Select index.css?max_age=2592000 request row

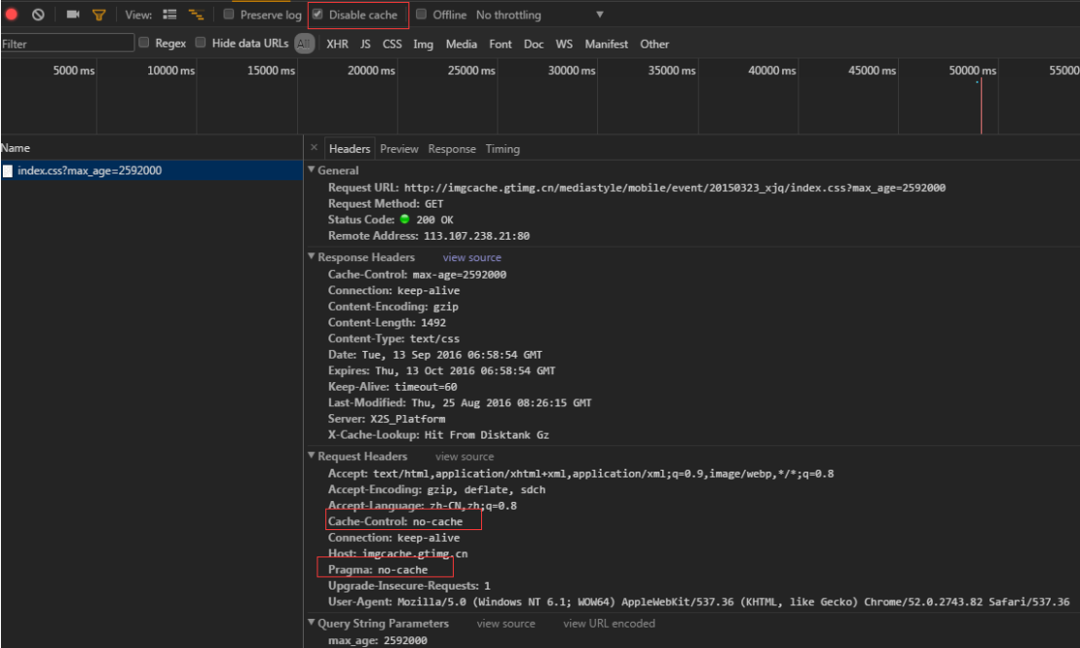[152, 170]
